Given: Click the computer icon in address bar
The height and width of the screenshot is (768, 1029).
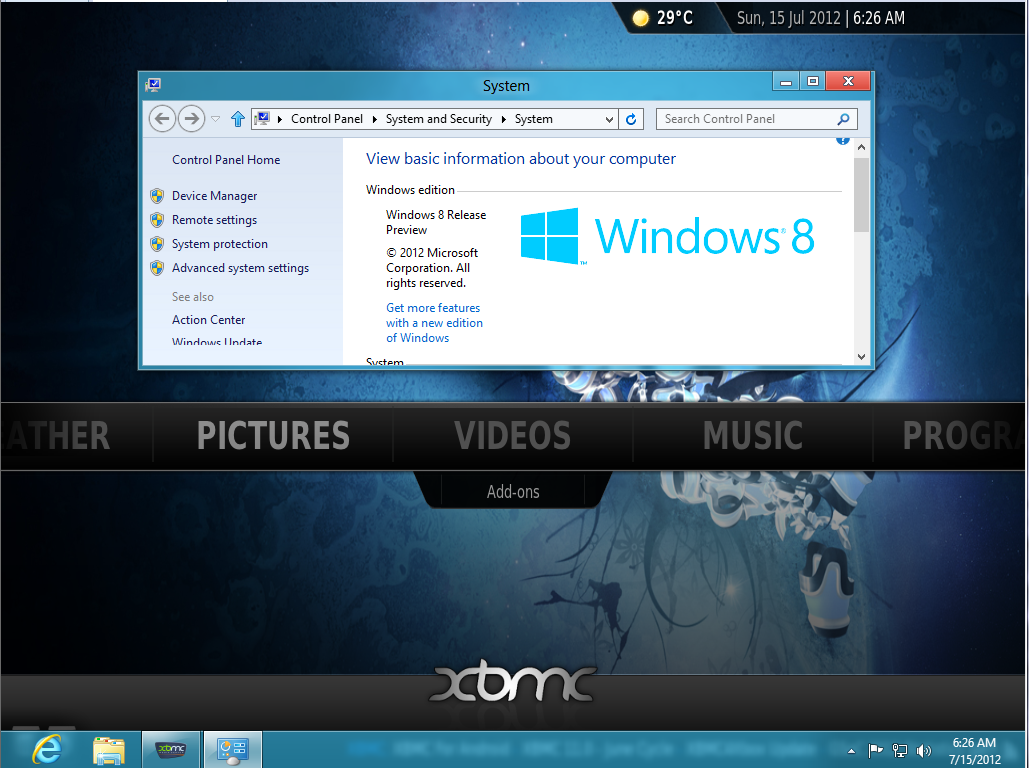Looking at the screenshot, I should pyautogui.click(x=262, y=119).
